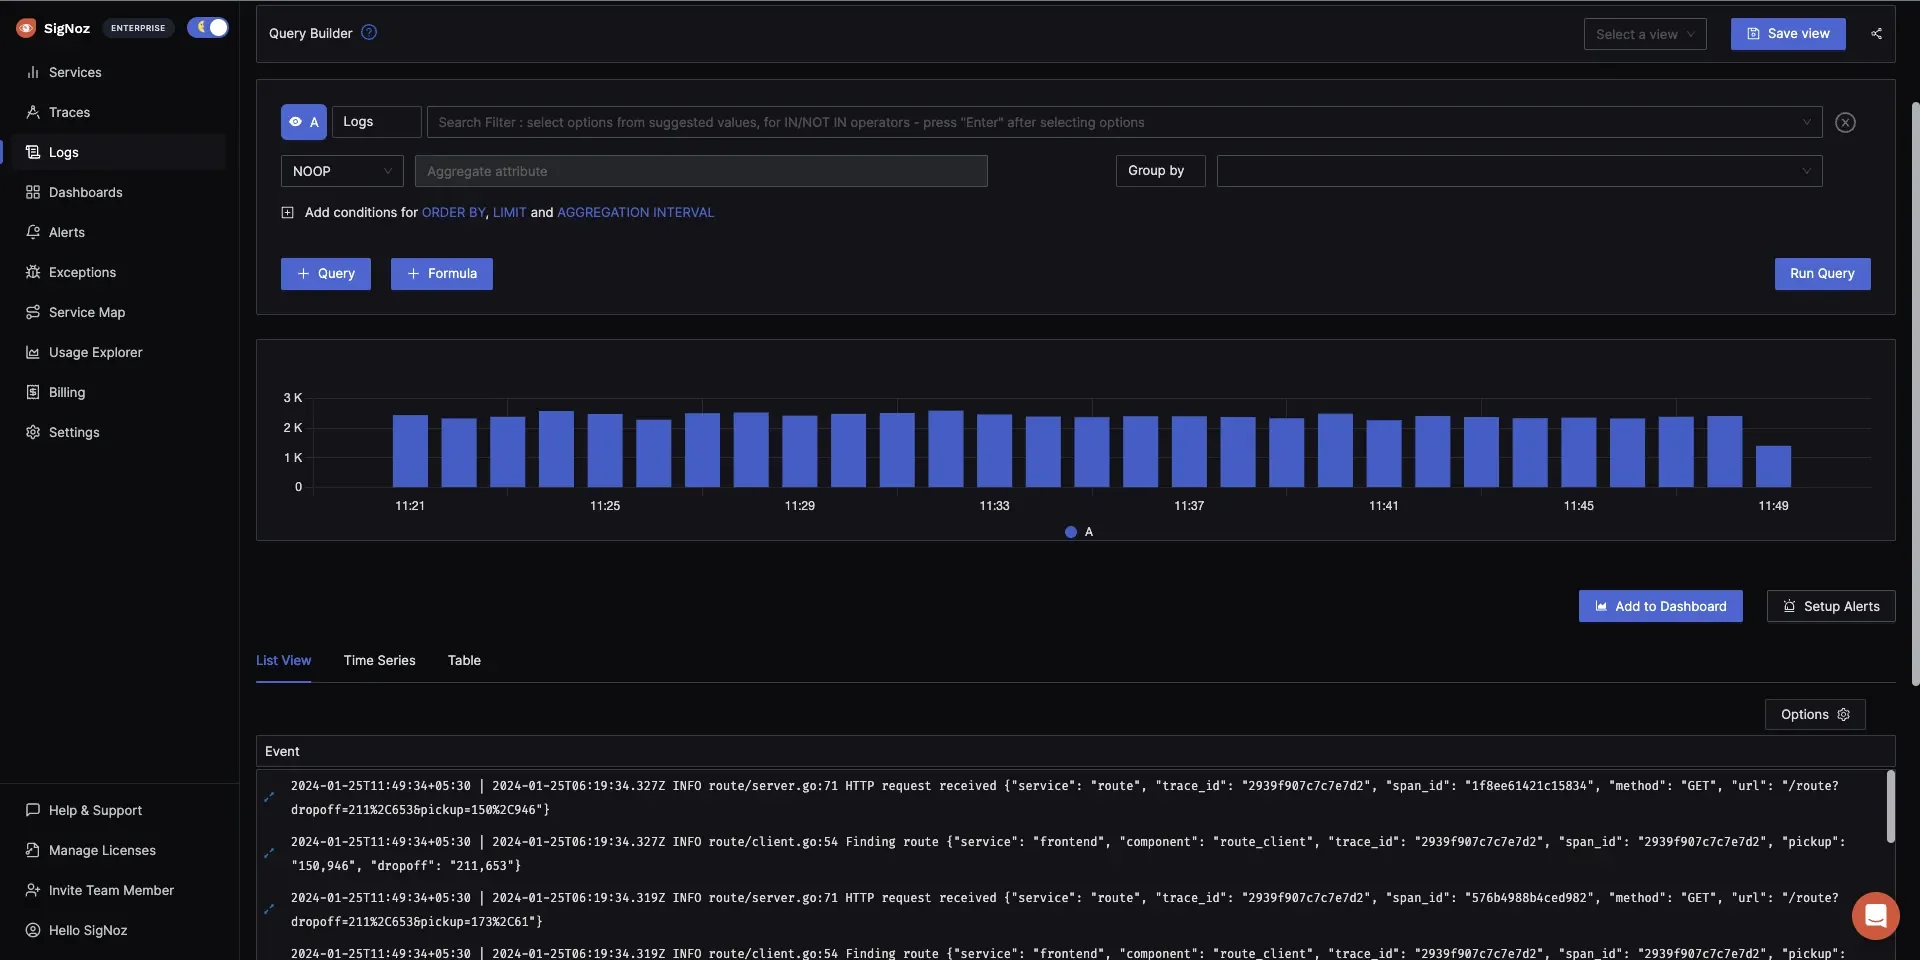
Task: Click the Run Query button
Action: (1822, 273)
